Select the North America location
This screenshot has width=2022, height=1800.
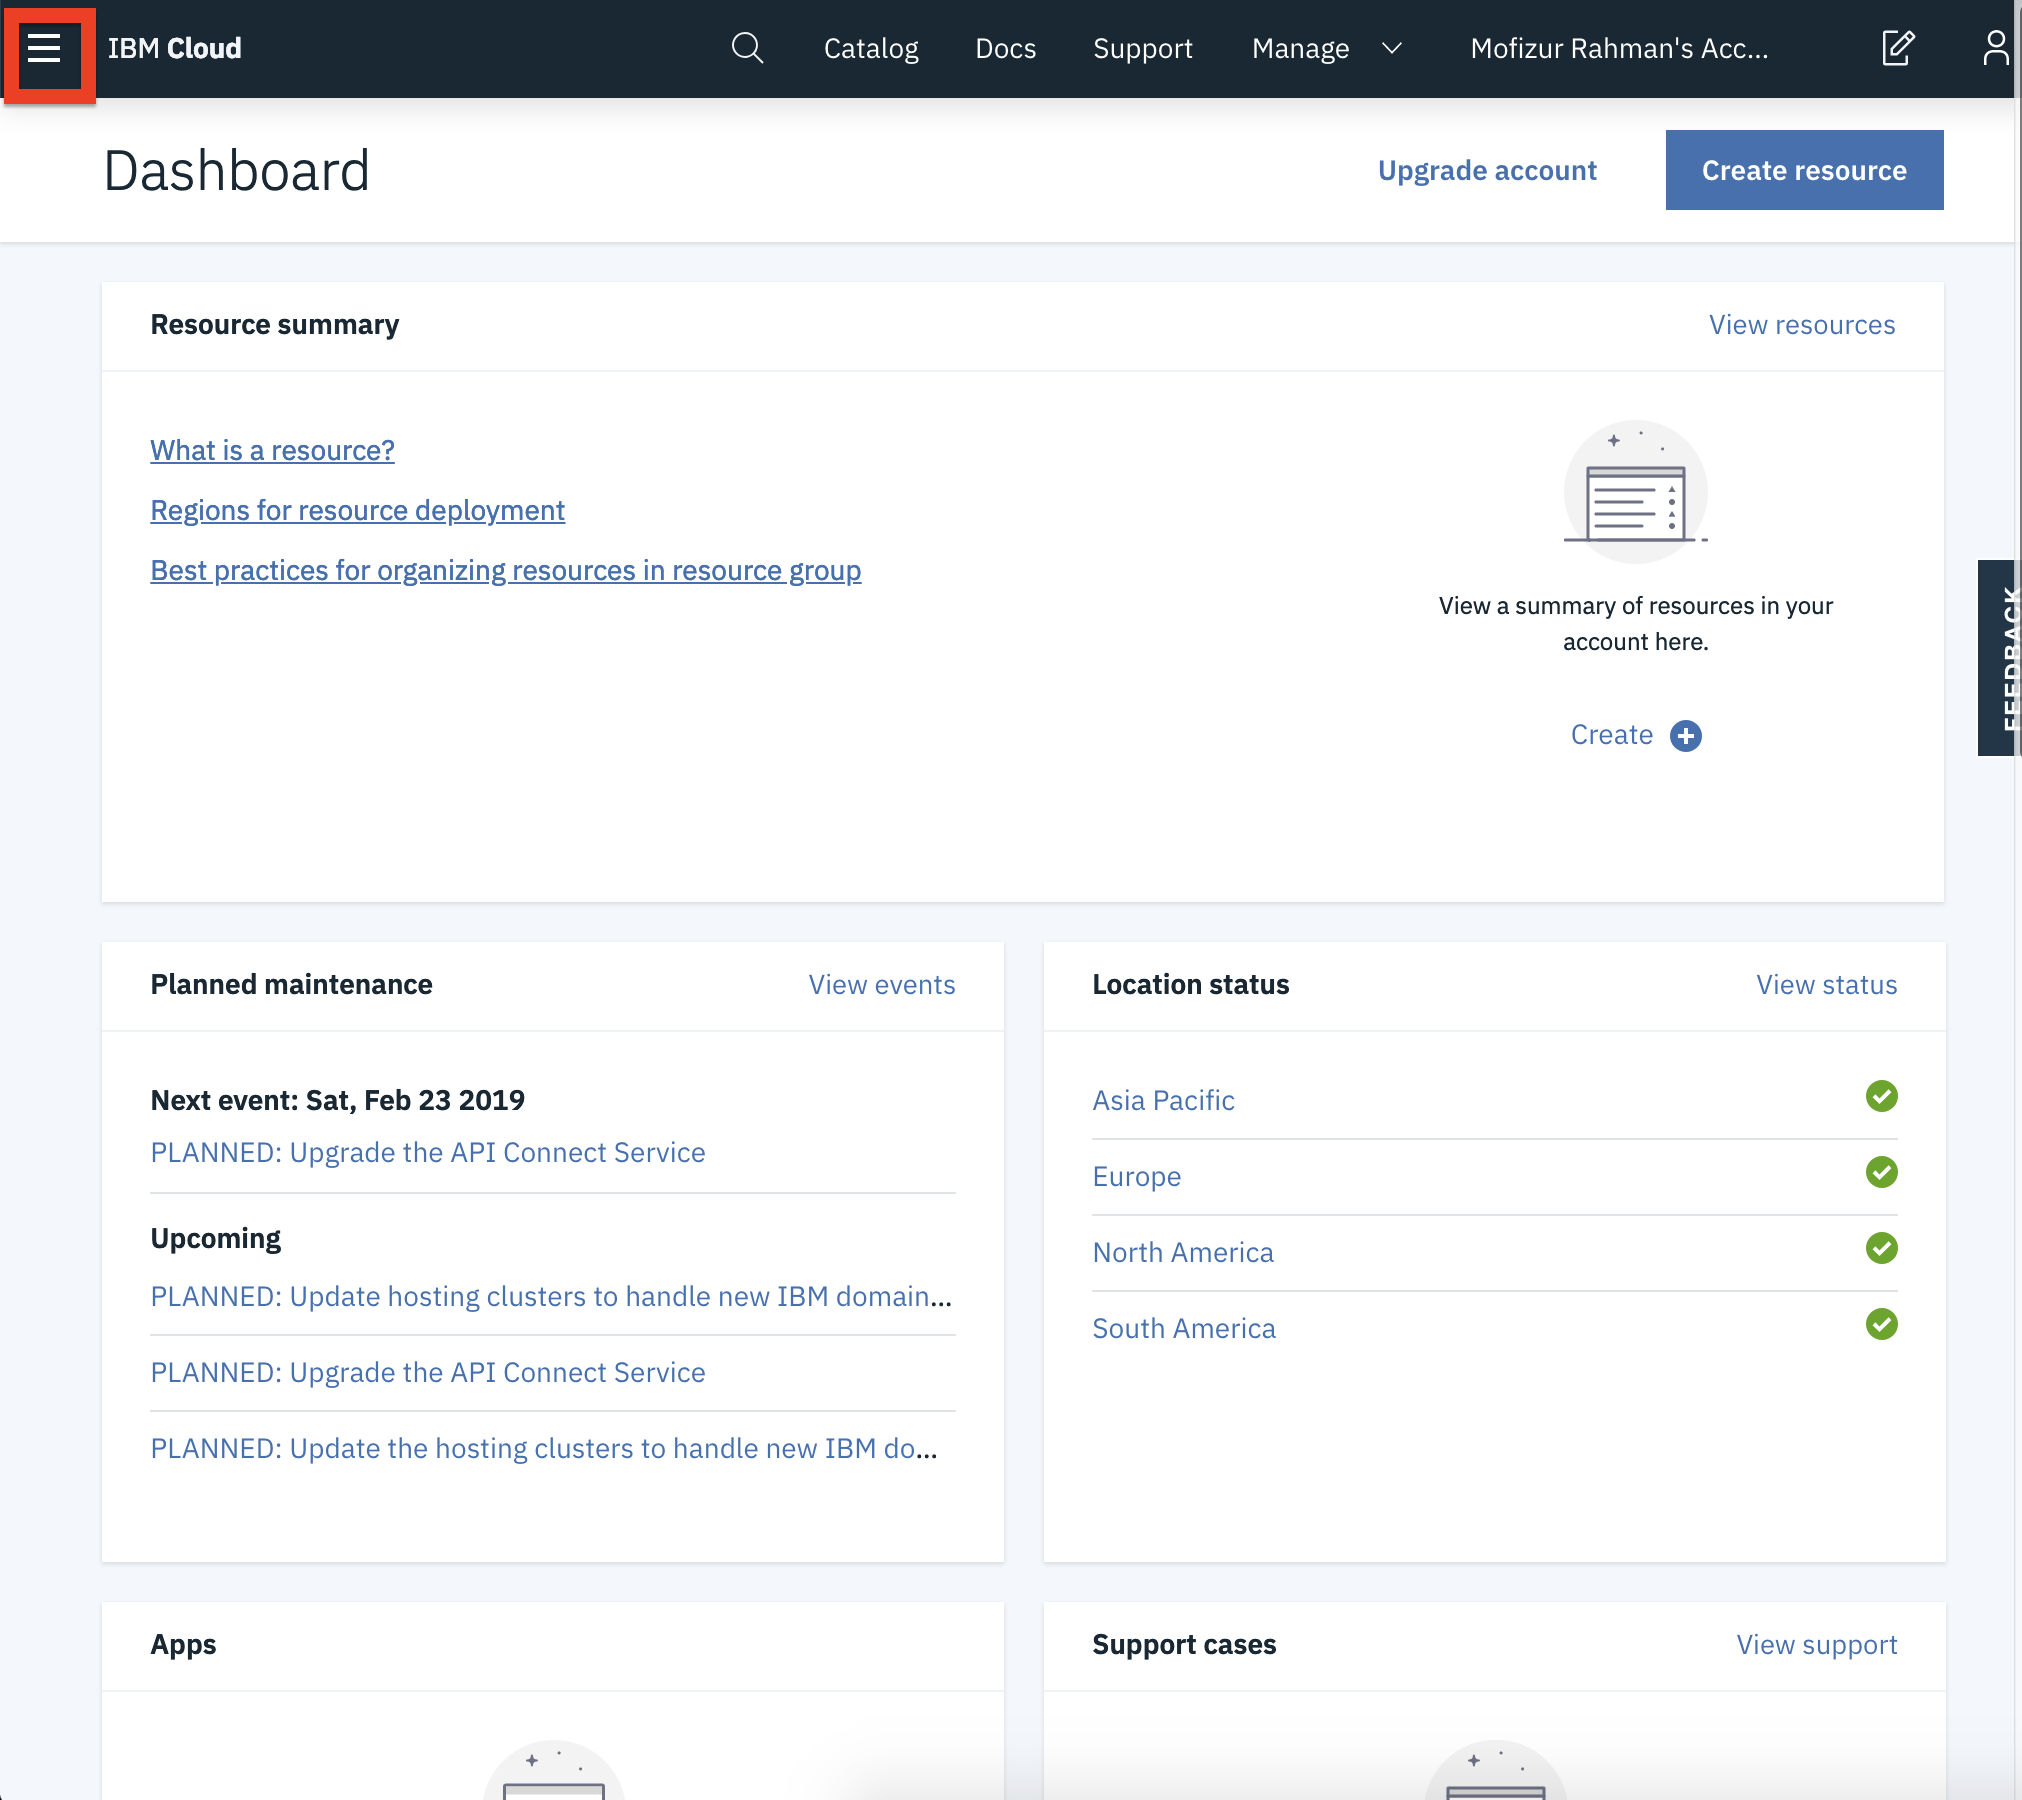pyautogui.click(x=1183, y=1252)
